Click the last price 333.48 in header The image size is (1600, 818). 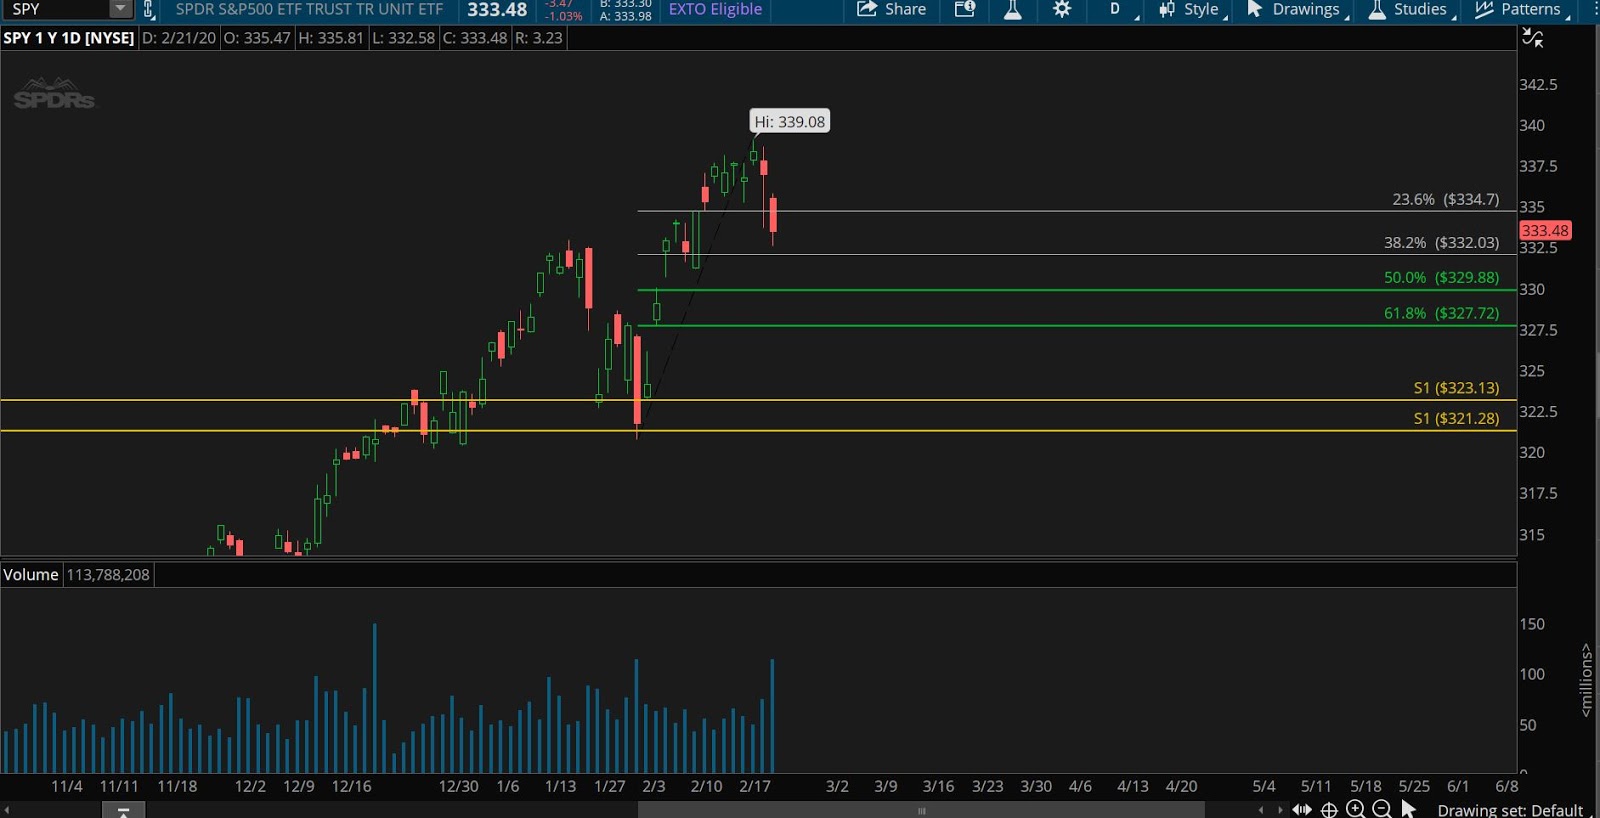point(497,10)
